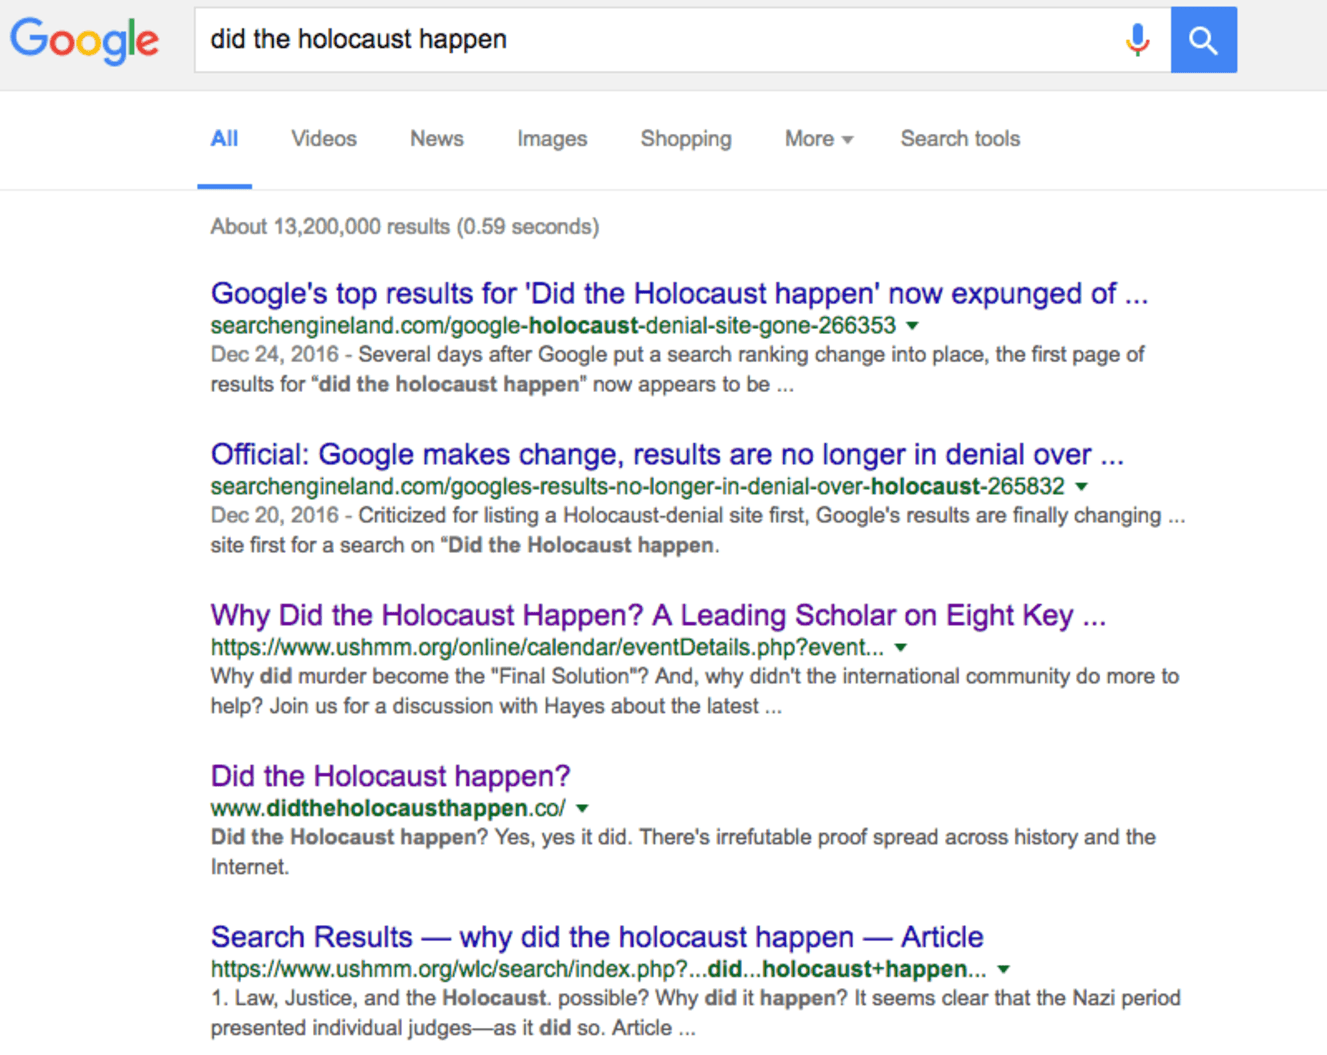1327x1055 pixels.
Task: Click 'Yes, yes it did' snippet text
Action: pos(562,837)
